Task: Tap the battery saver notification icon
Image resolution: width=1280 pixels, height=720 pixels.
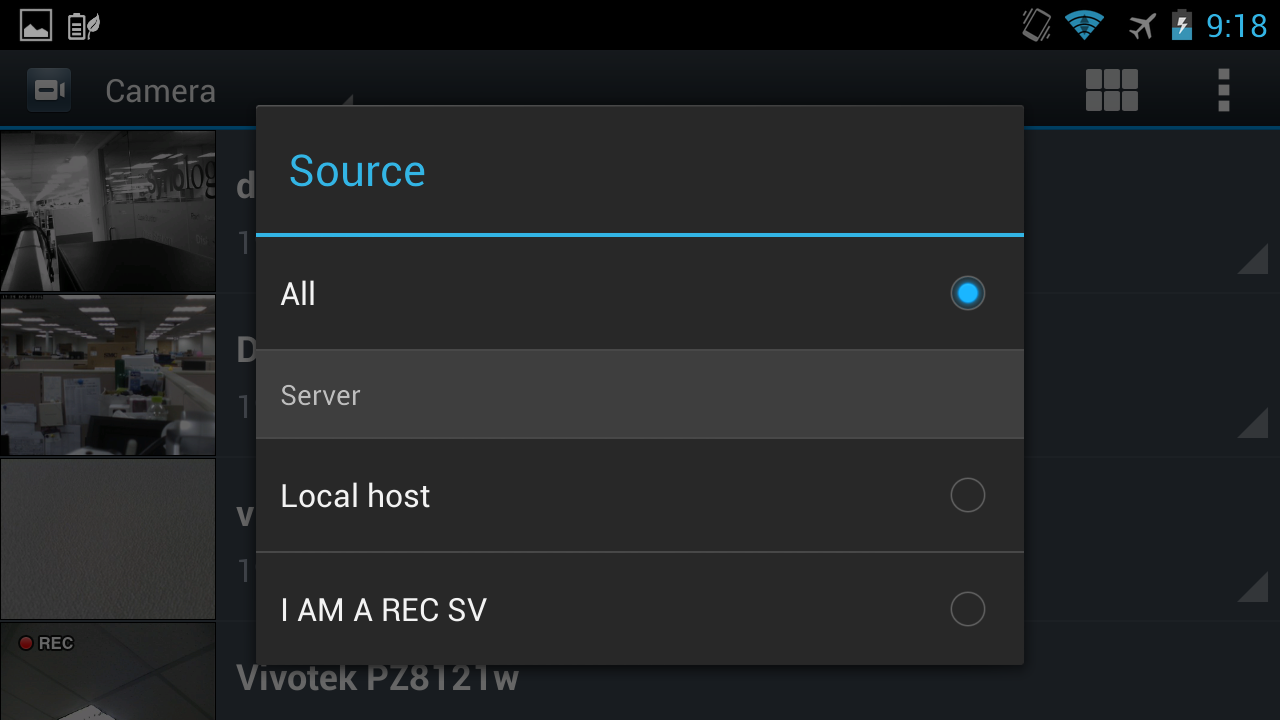Action: click(x=82, y=24)
